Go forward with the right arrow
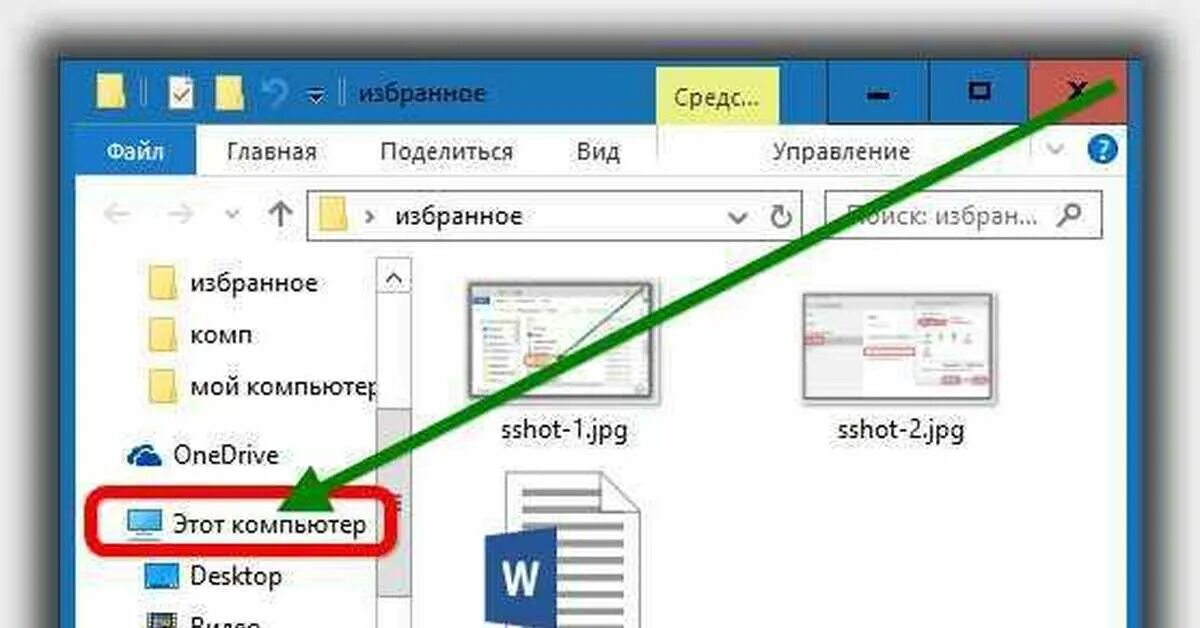 179,214
